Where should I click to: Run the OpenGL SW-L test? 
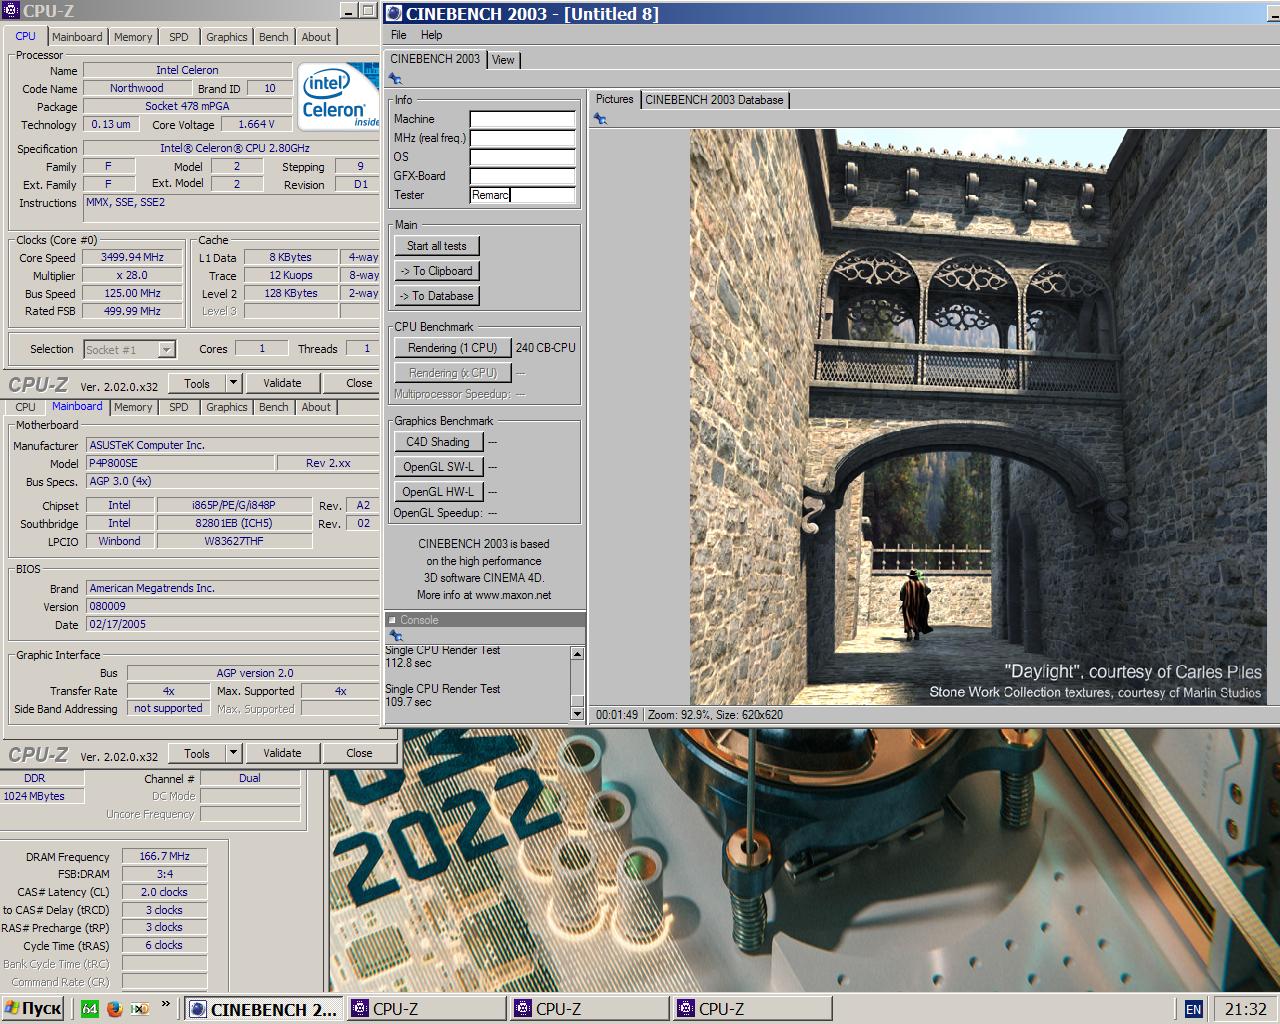[x=438, y=467]
